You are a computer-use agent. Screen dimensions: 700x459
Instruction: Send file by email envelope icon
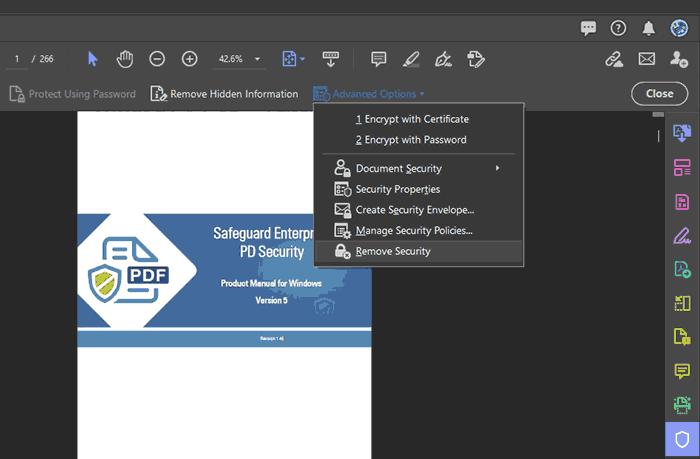pyautogui.click(x=646, y=59)
